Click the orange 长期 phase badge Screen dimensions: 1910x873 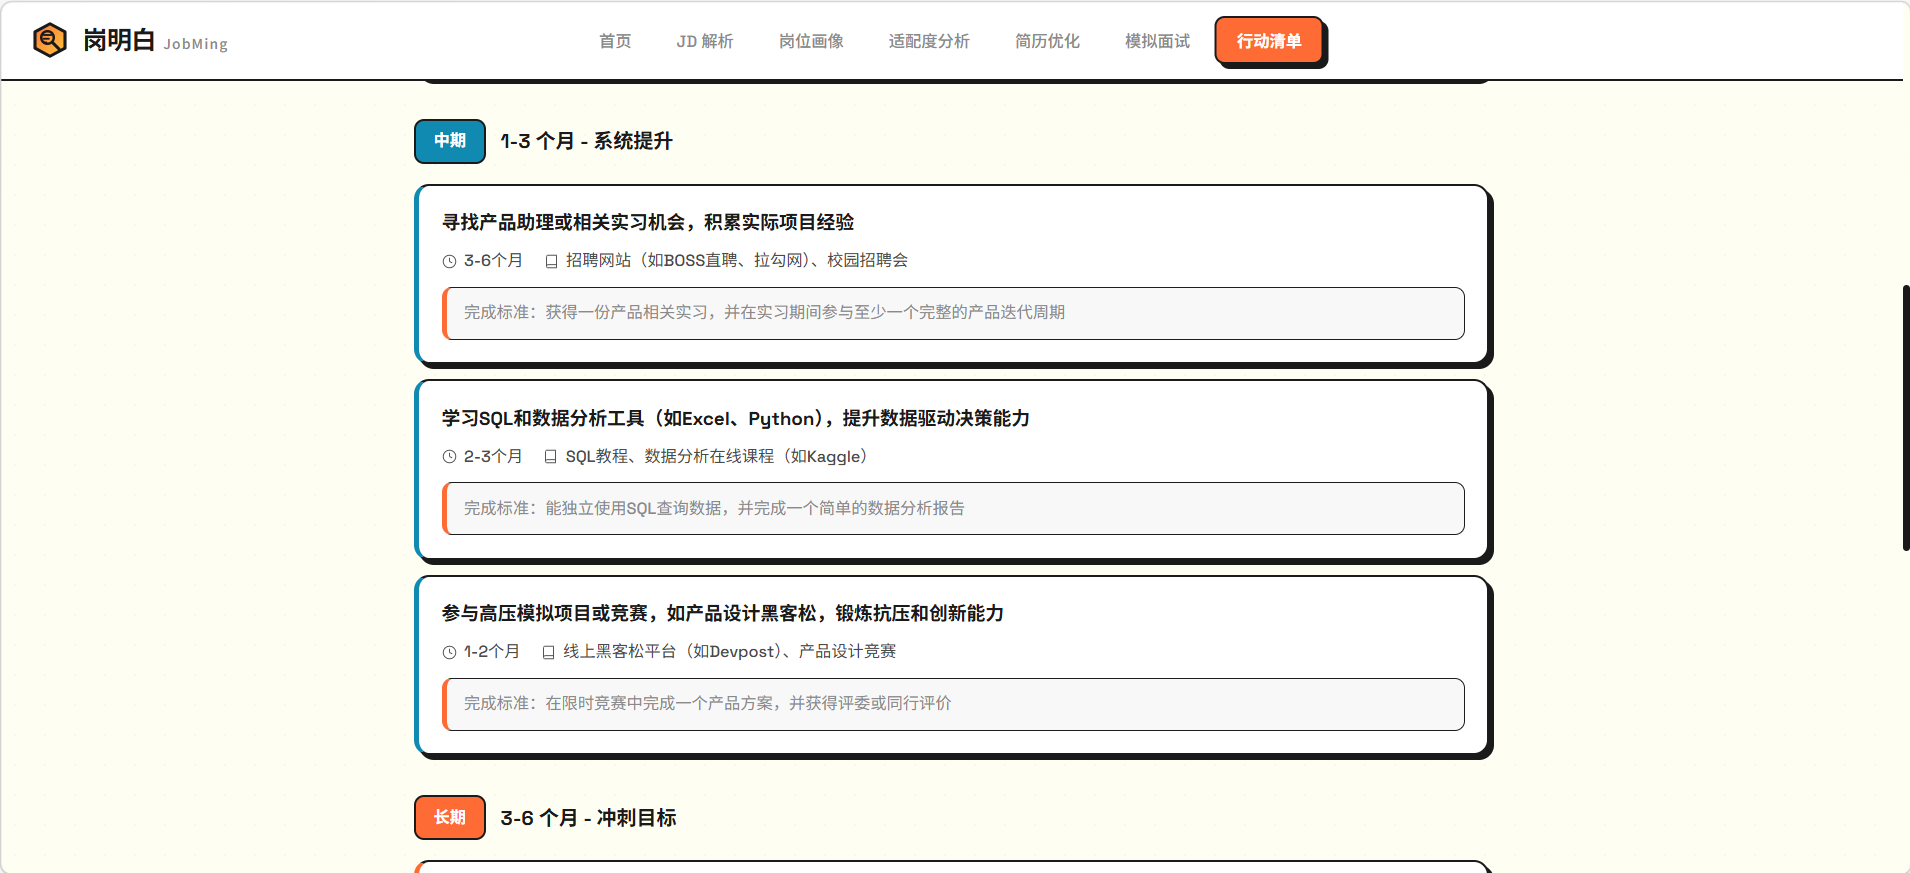click(x=450, y=817)
